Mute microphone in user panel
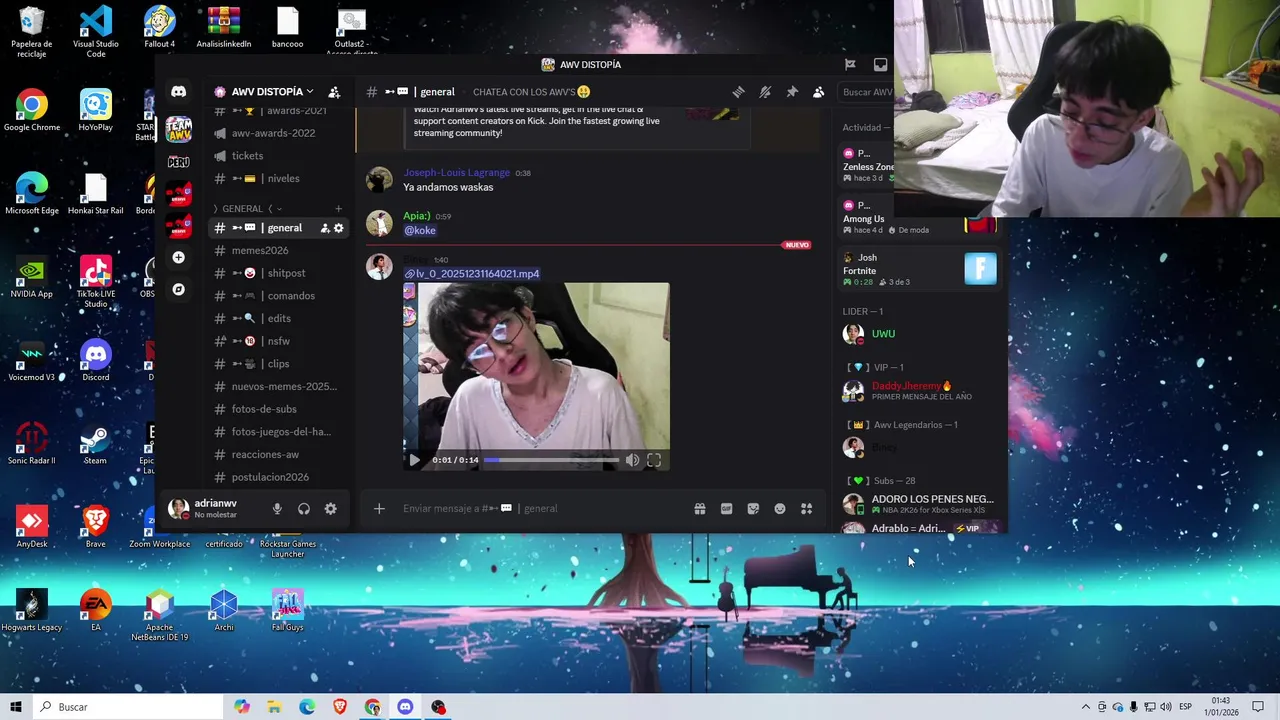 tap(277, 509)
